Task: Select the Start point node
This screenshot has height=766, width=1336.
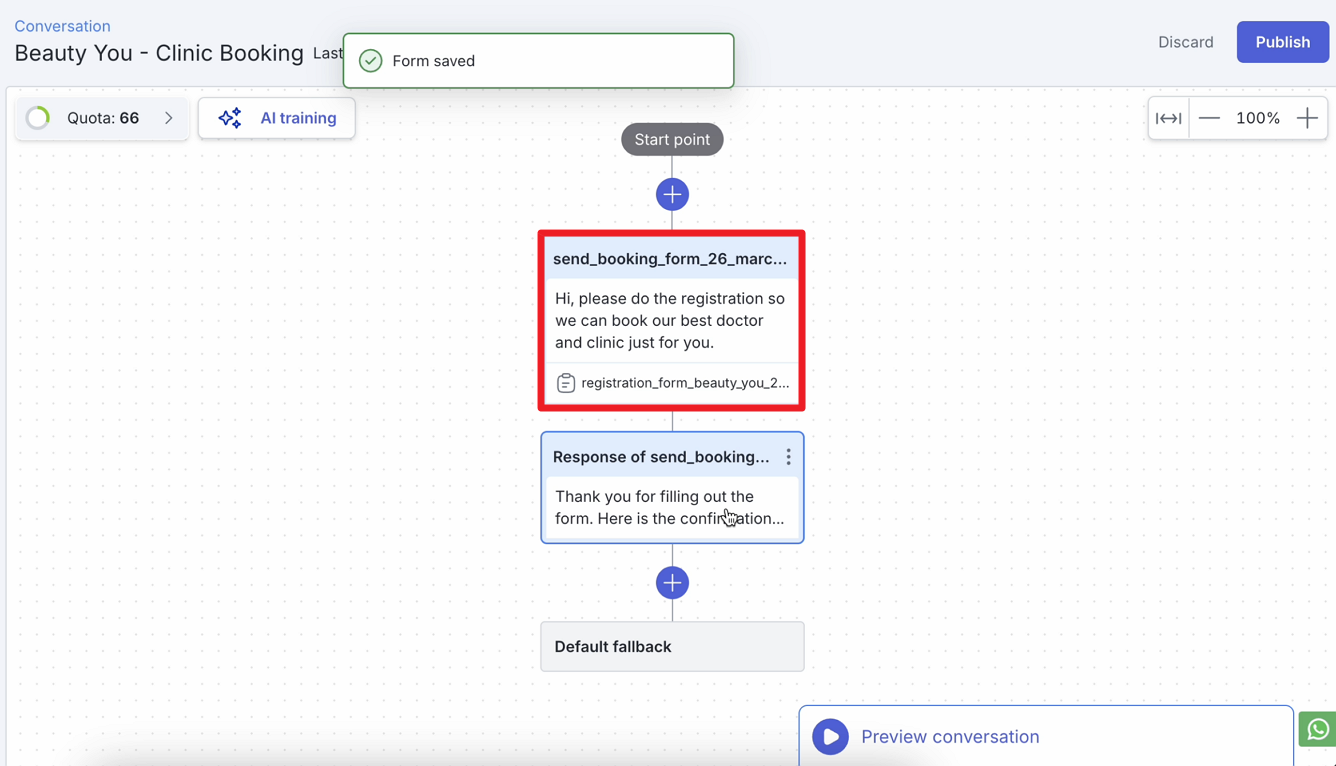Action: click(672, 139)
